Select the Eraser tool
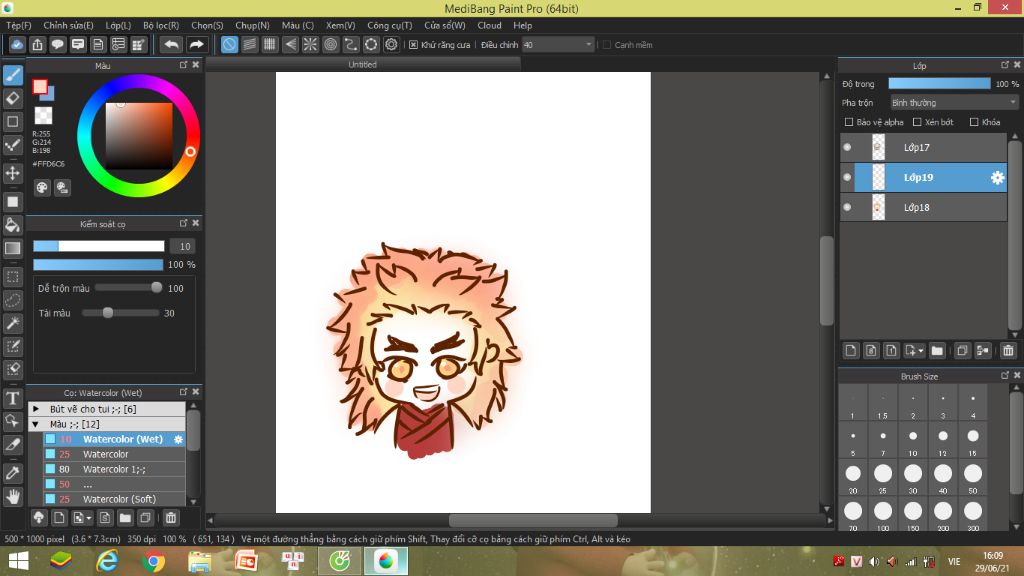The height and width of the screenshot is (576, 1024). (13, 99)
